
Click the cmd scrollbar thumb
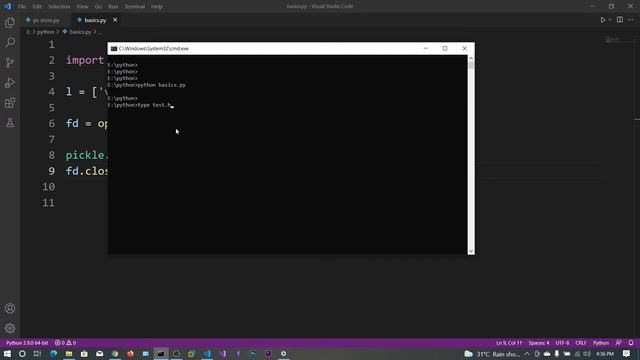pyautogui.click(x=471, y=66)
